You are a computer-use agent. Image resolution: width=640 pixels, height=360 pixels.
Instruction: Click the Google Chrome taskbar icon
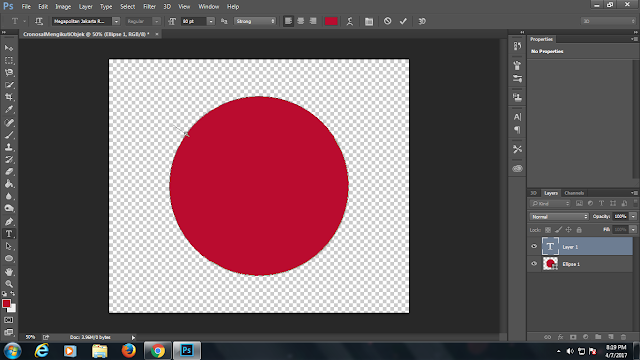(158, 351)
